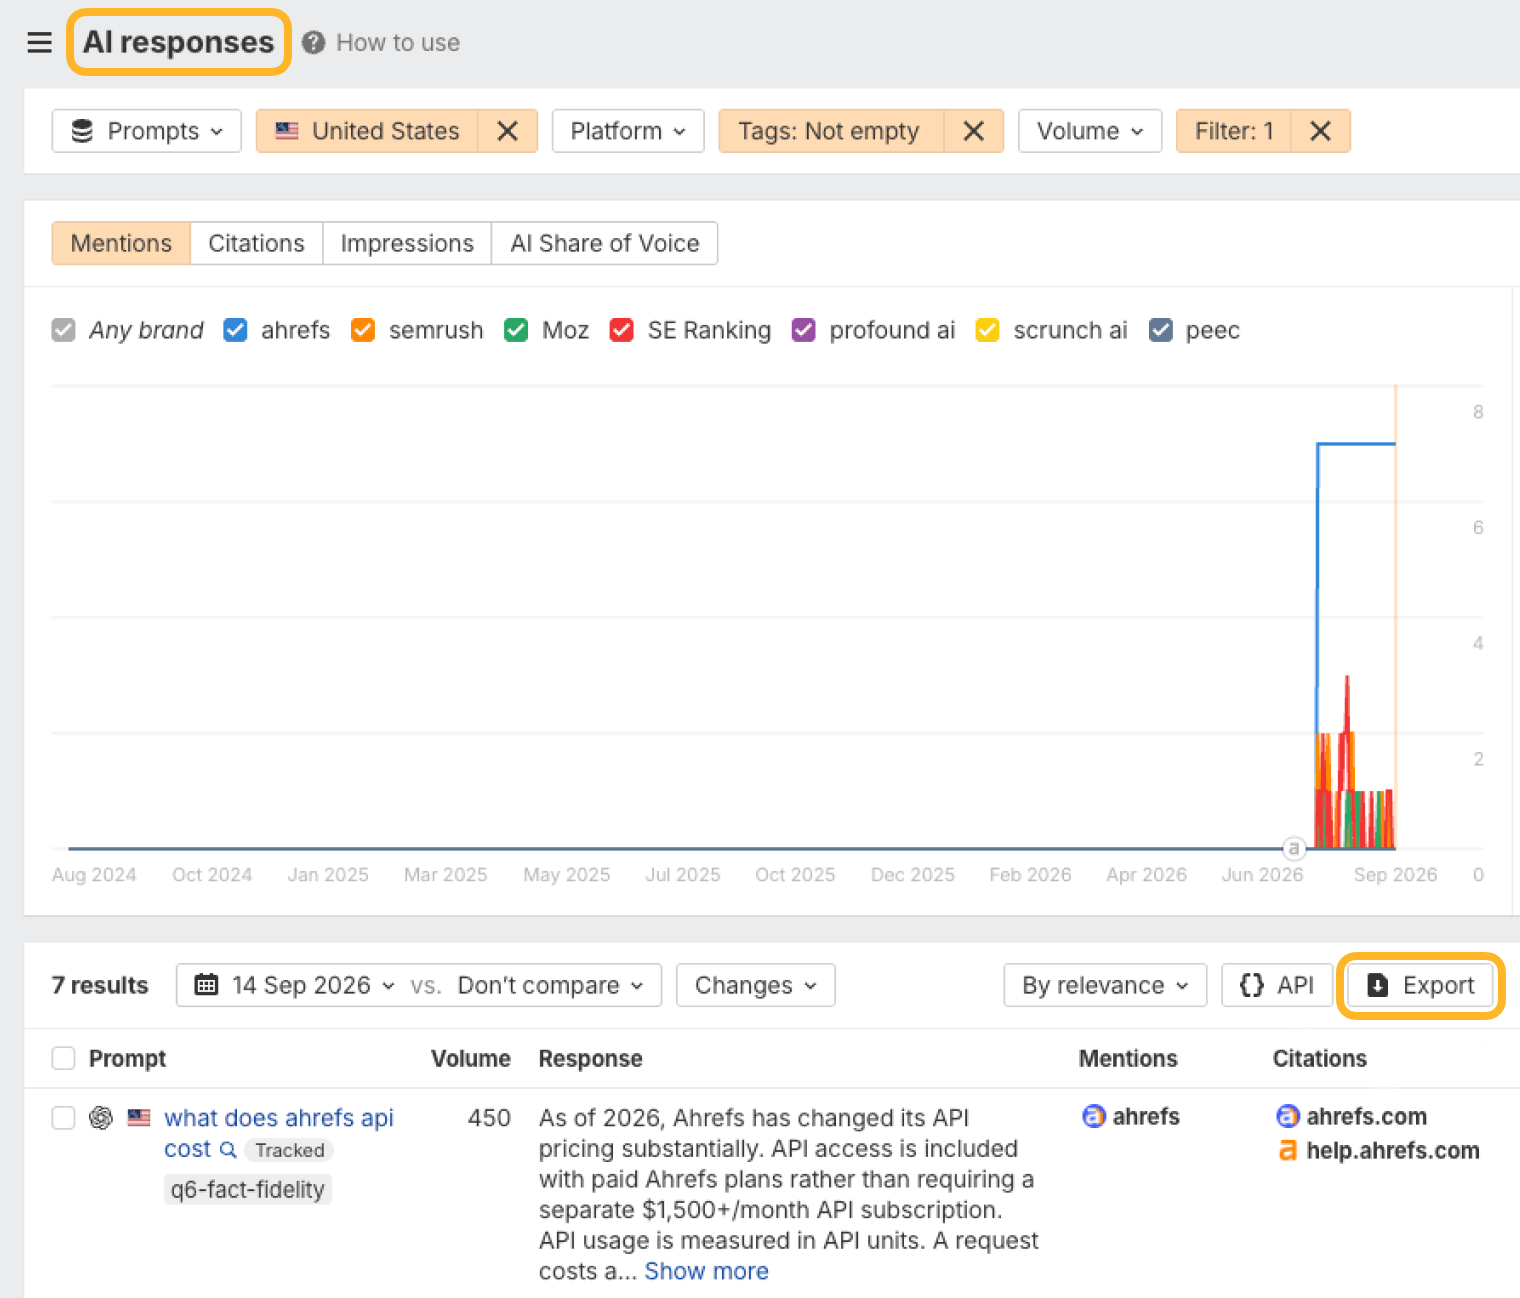Uncheck the SE Ranking brand checkbox
The height and width of the screenshot is (1298, 1520).
(621, 330)
